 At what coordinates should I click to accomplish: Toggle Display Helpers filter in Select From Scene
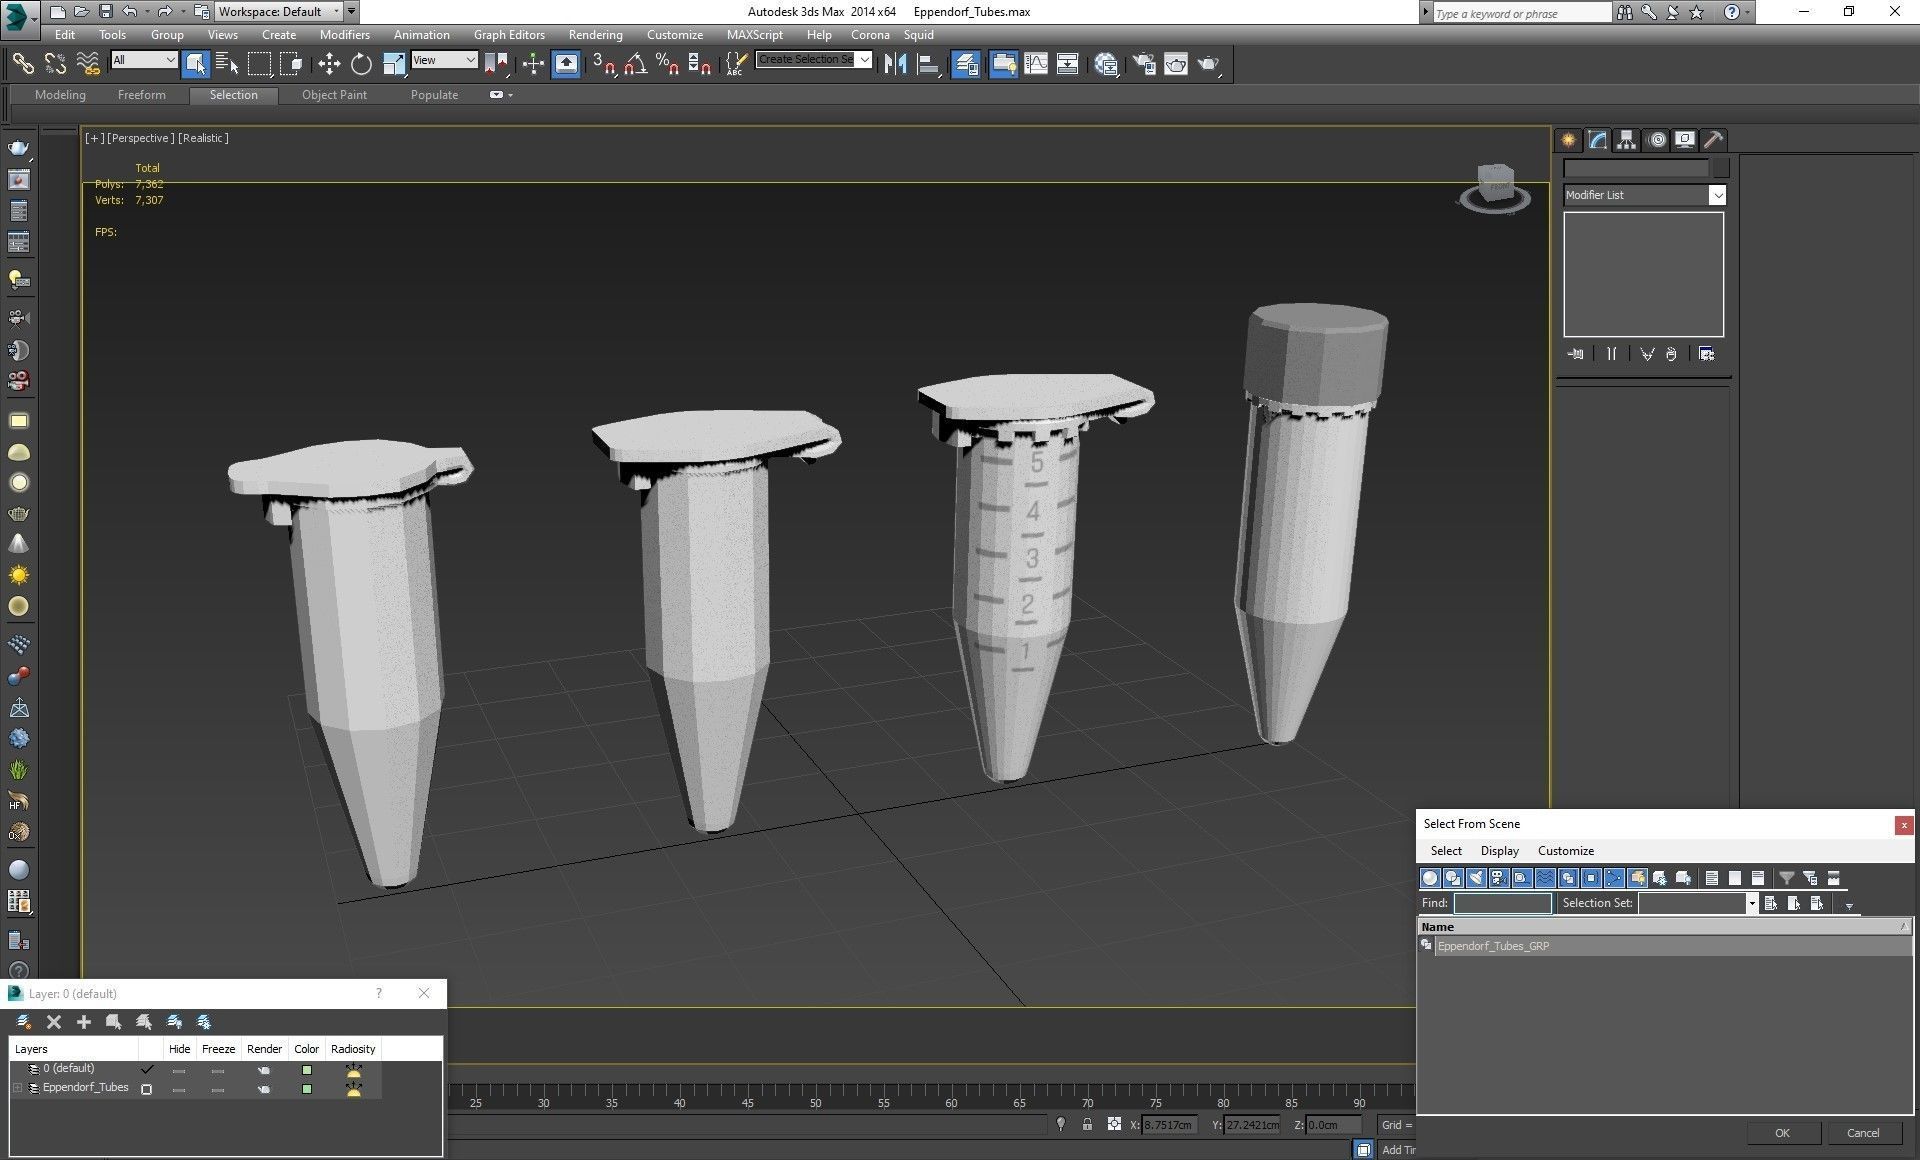click(1522, 878)
